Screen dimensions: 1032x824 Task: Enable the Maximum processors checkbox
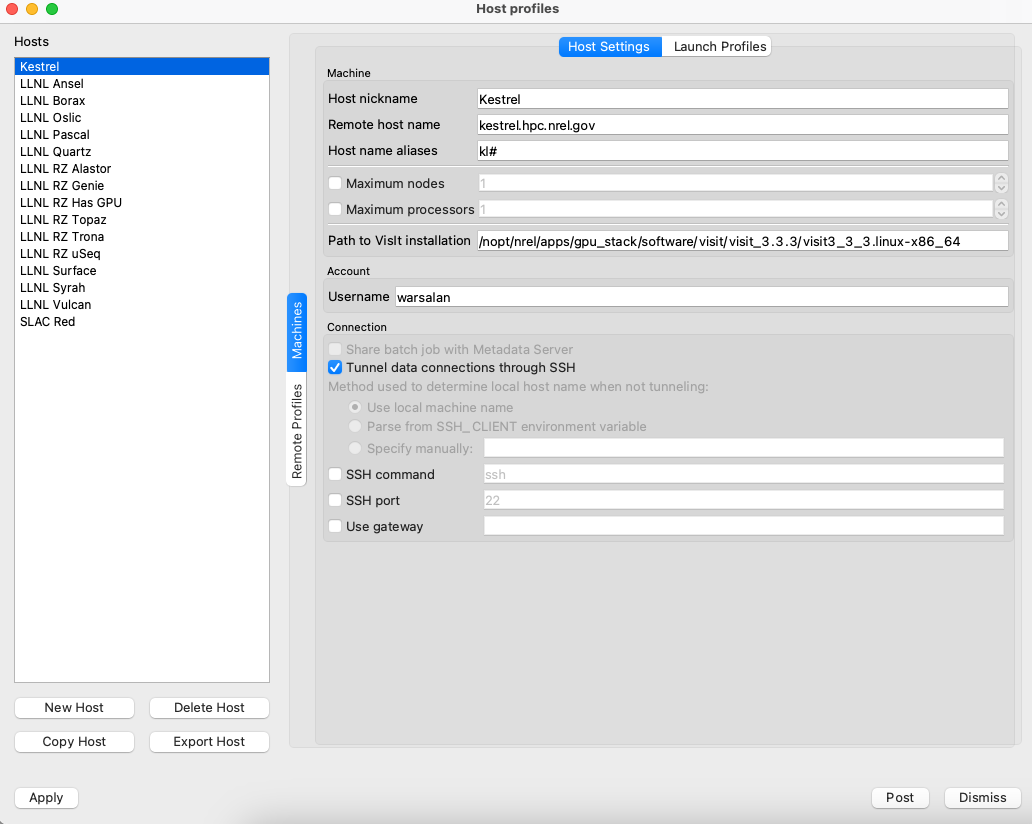(335, 210)
